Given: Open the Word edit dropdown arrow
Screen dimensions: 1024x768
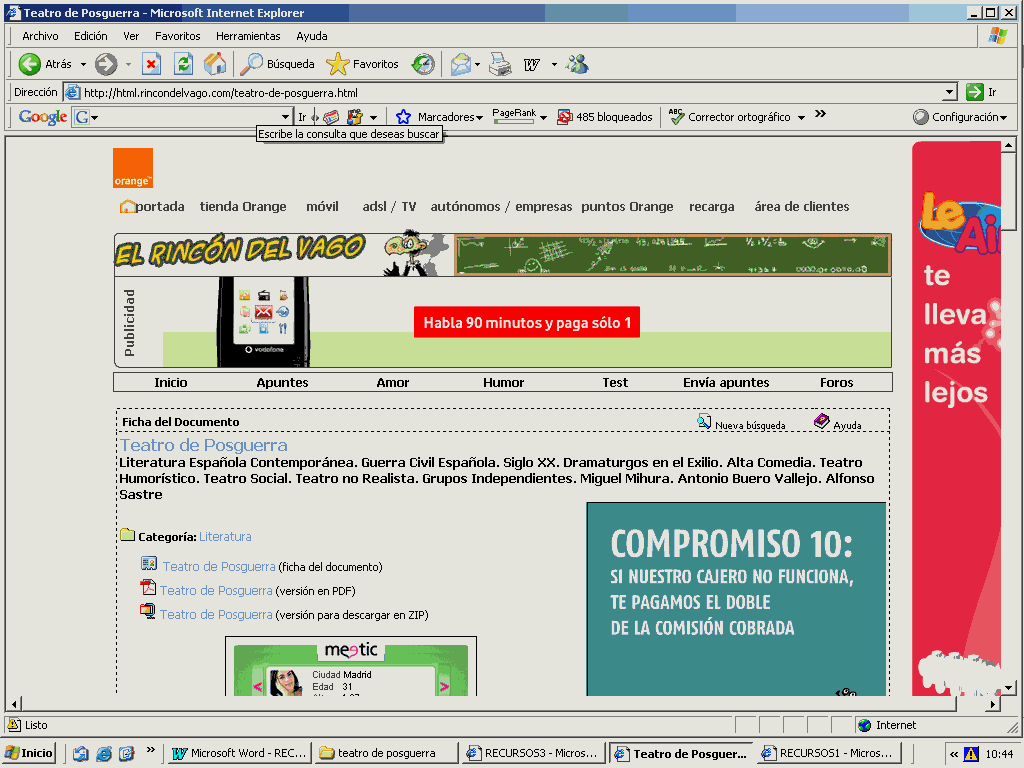Looking at the screenshot, I should [x=554, y=65].
